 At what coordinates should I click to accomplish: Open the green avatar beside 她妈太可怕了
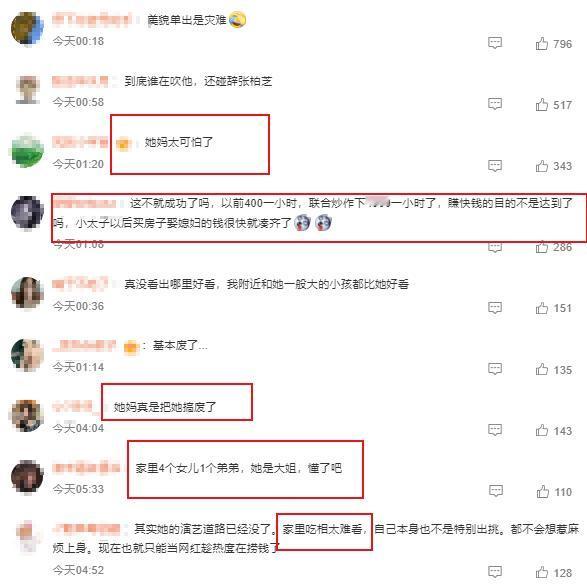27,150
